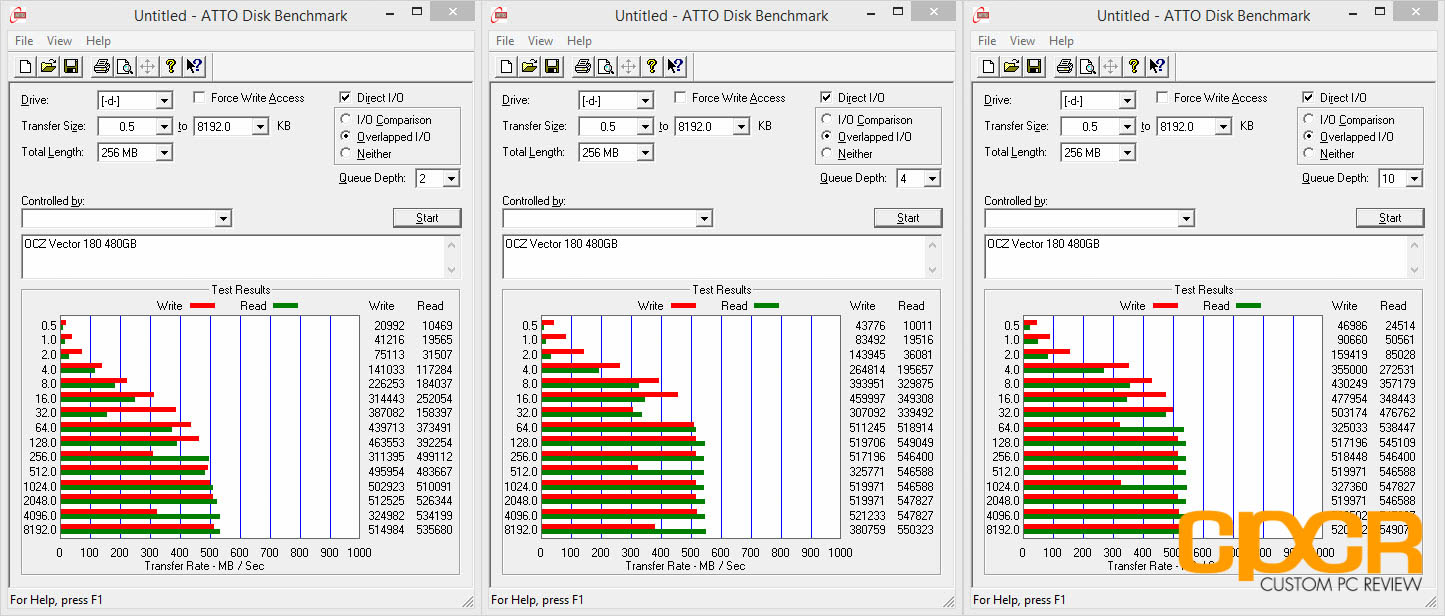Screen dimensions: 1445x616
Task: Choose I/O Comparison radio in right window
Action: 1310,120
